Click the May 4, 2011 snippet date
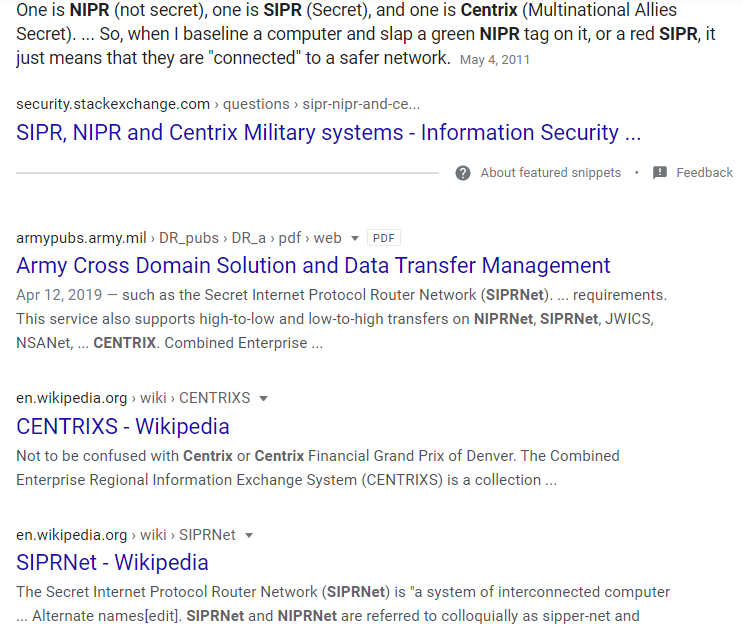The image size is (743, 626). (495, 60)
